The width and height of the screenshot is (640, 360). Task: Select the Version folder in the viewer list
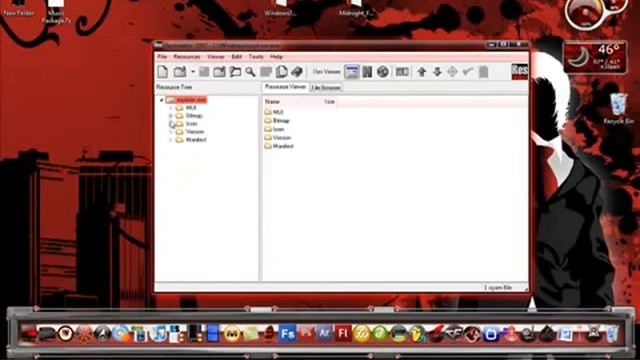(278, 138)
